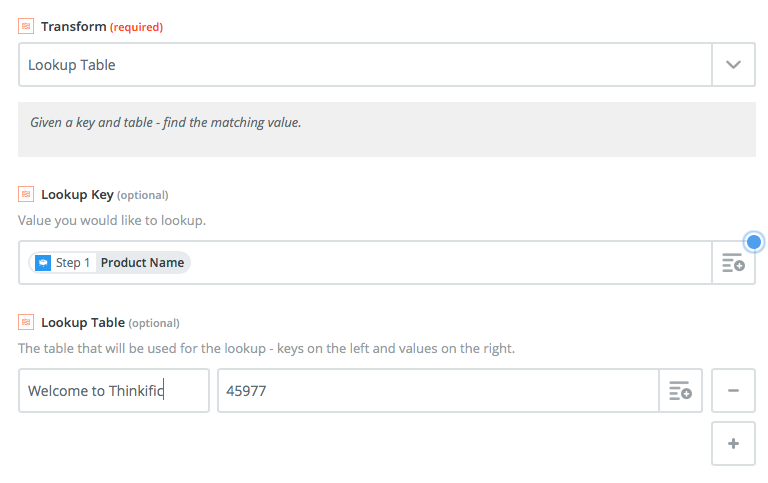Open the Transform dropdown chevron
768x483 pixels.
[733, 65]
